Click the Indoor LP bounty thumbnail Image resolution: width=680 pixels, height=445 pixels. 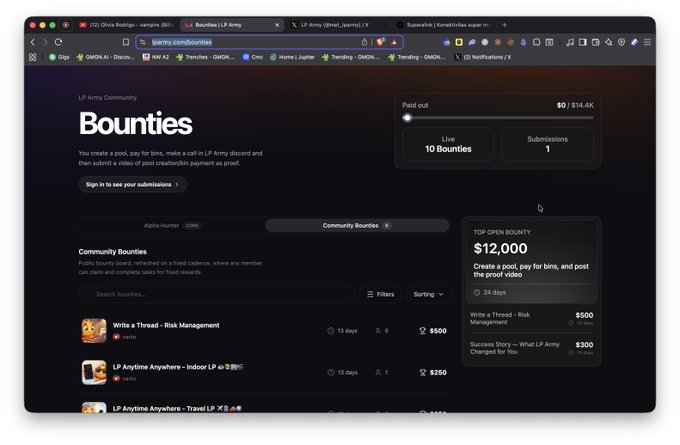point(94,373)
